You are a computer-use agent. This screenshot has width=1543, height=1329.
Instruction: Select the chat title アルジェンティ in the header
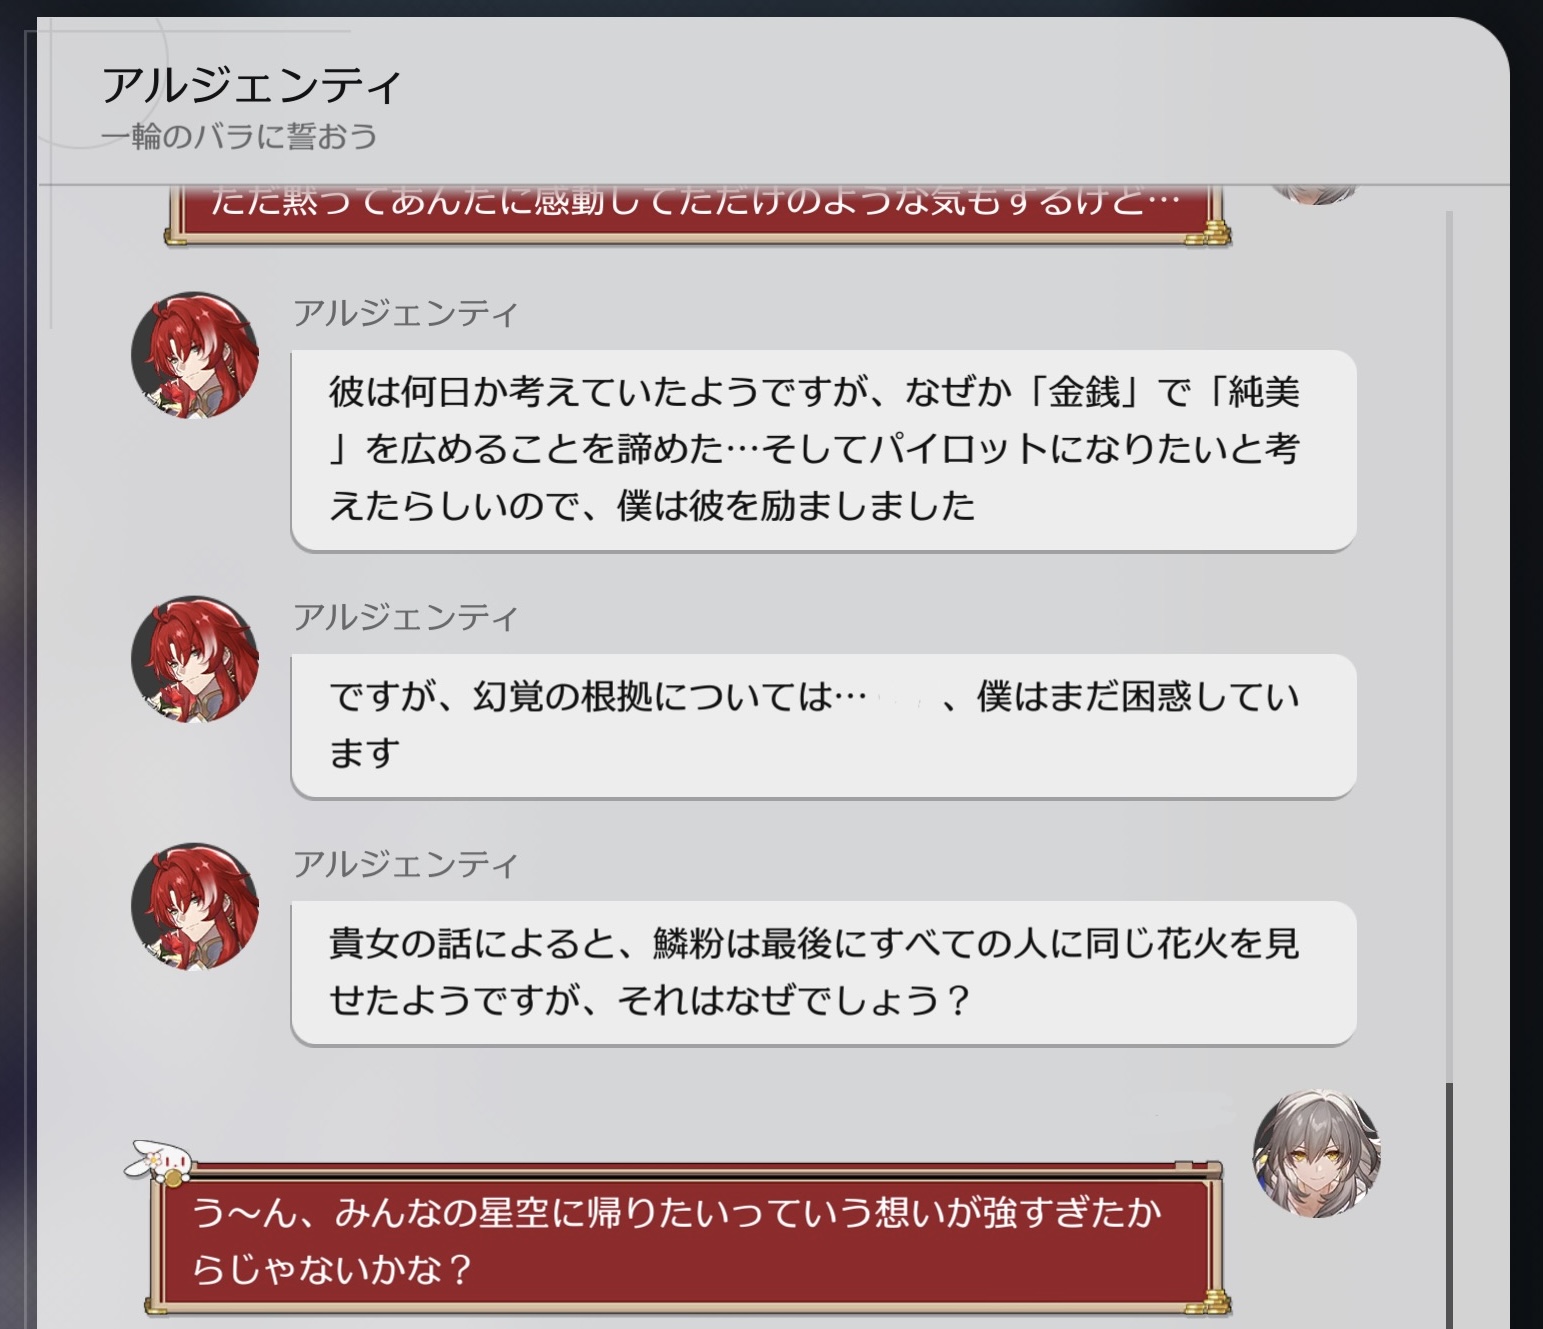click(x=251, y=86)
